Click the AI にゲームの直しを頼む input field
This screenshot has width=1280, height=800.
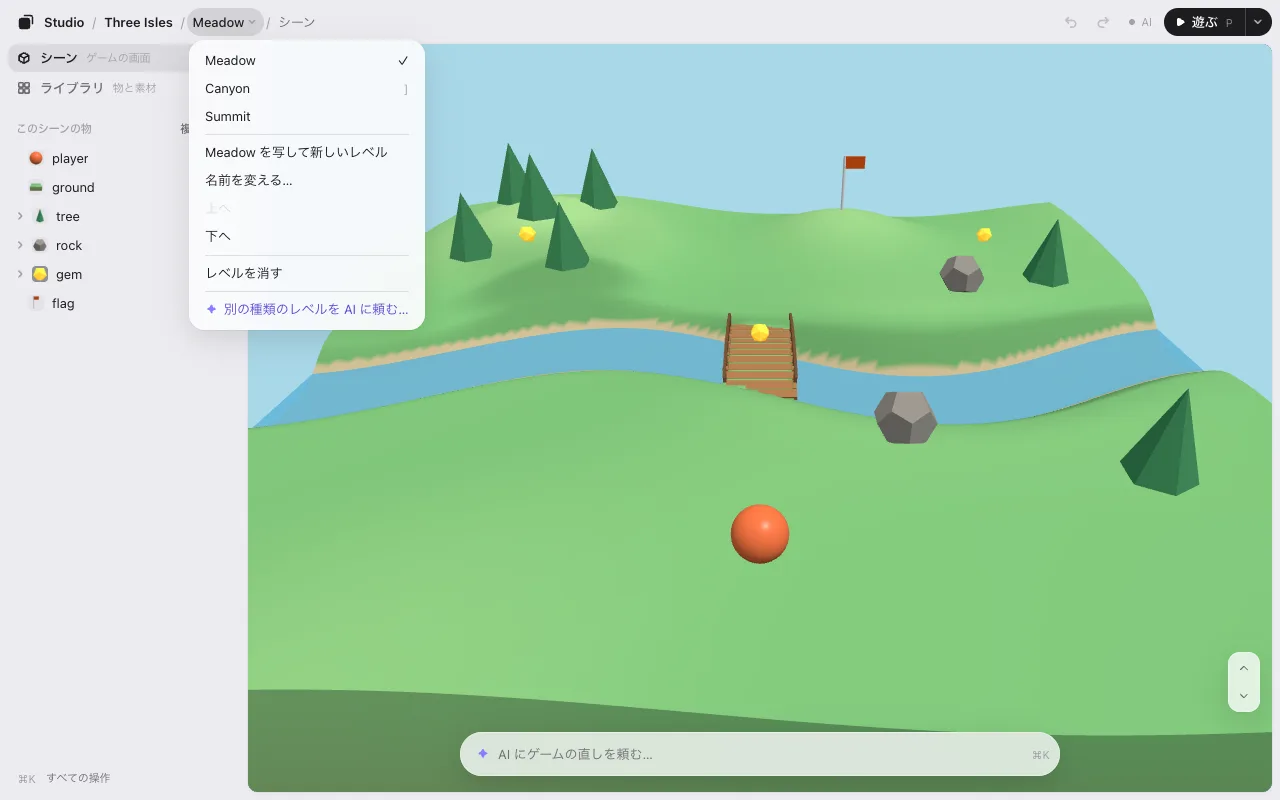click(760, 754)
